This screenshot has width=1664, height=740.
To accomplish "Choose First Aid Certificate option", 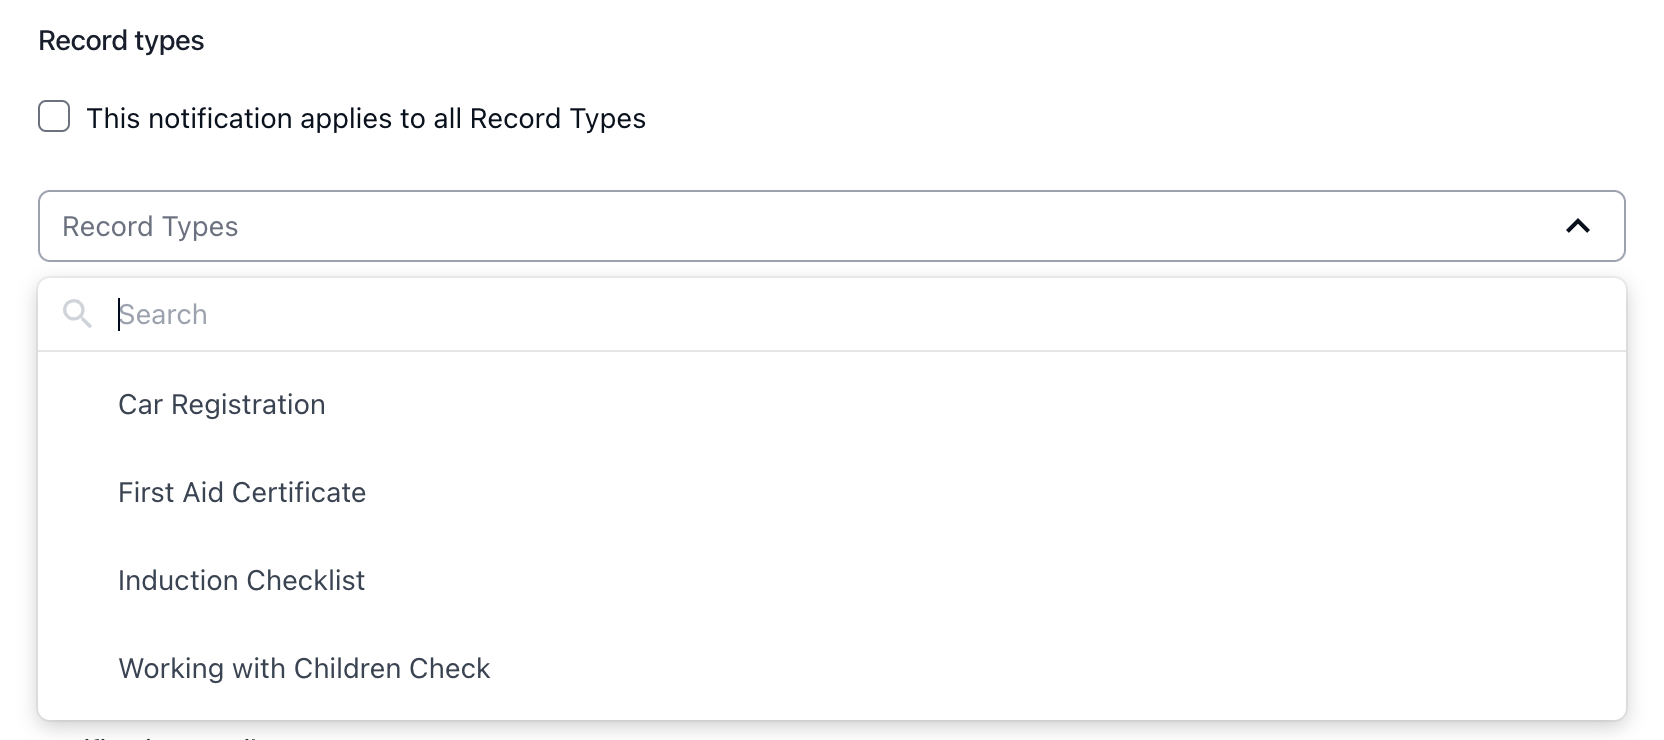I will tap(832, 492).
